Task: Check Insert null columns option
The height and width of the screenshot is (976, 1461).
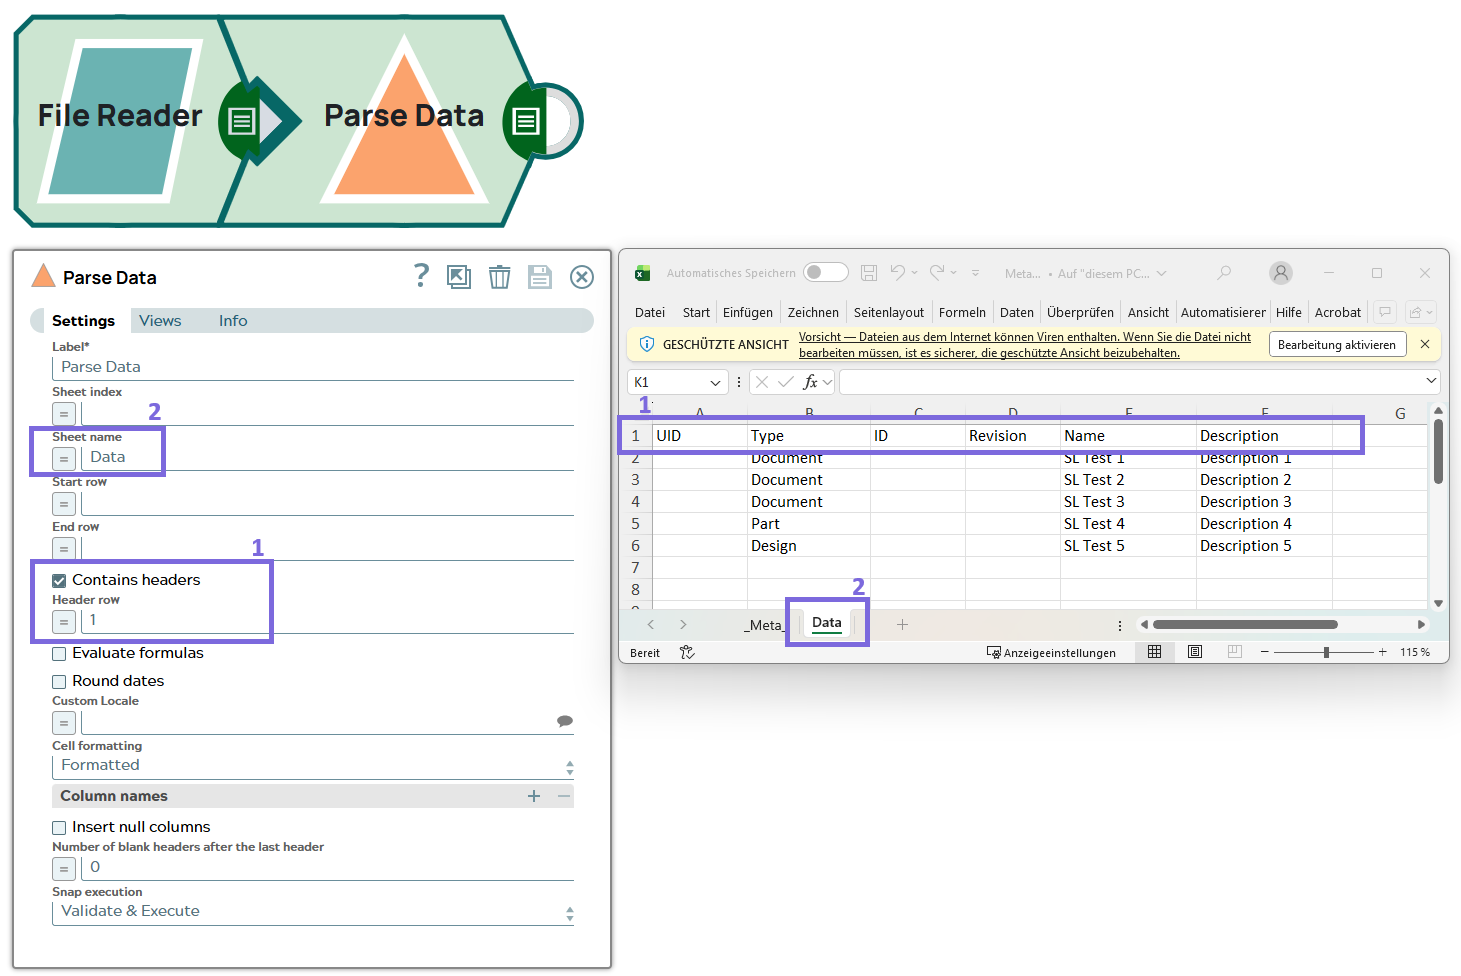Action: 59,827
